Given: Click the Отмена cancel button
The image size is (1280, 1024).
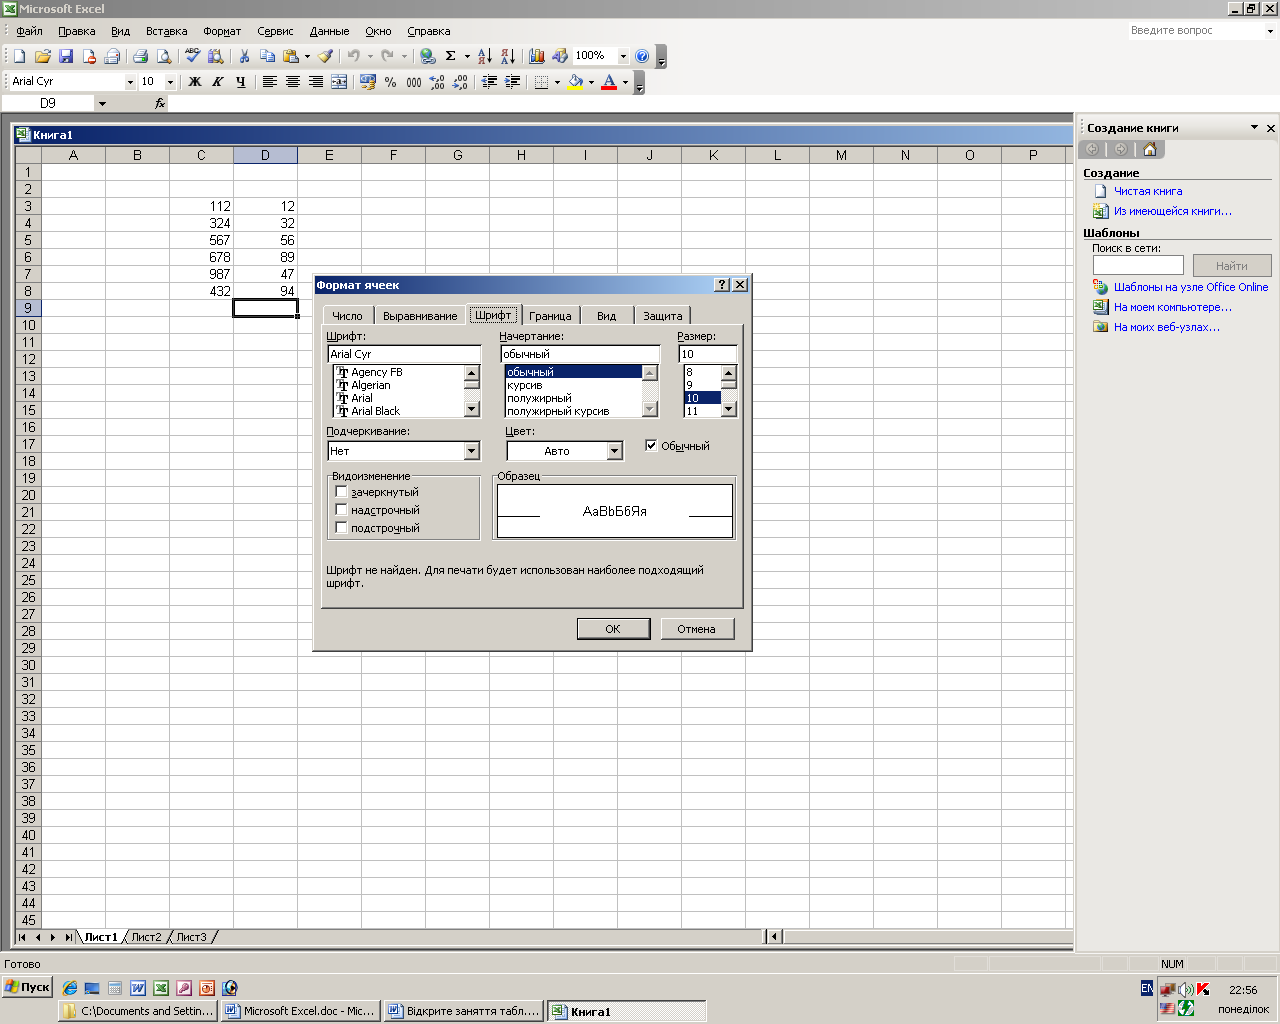Looking at the screenshot, I should coord(696,629).
